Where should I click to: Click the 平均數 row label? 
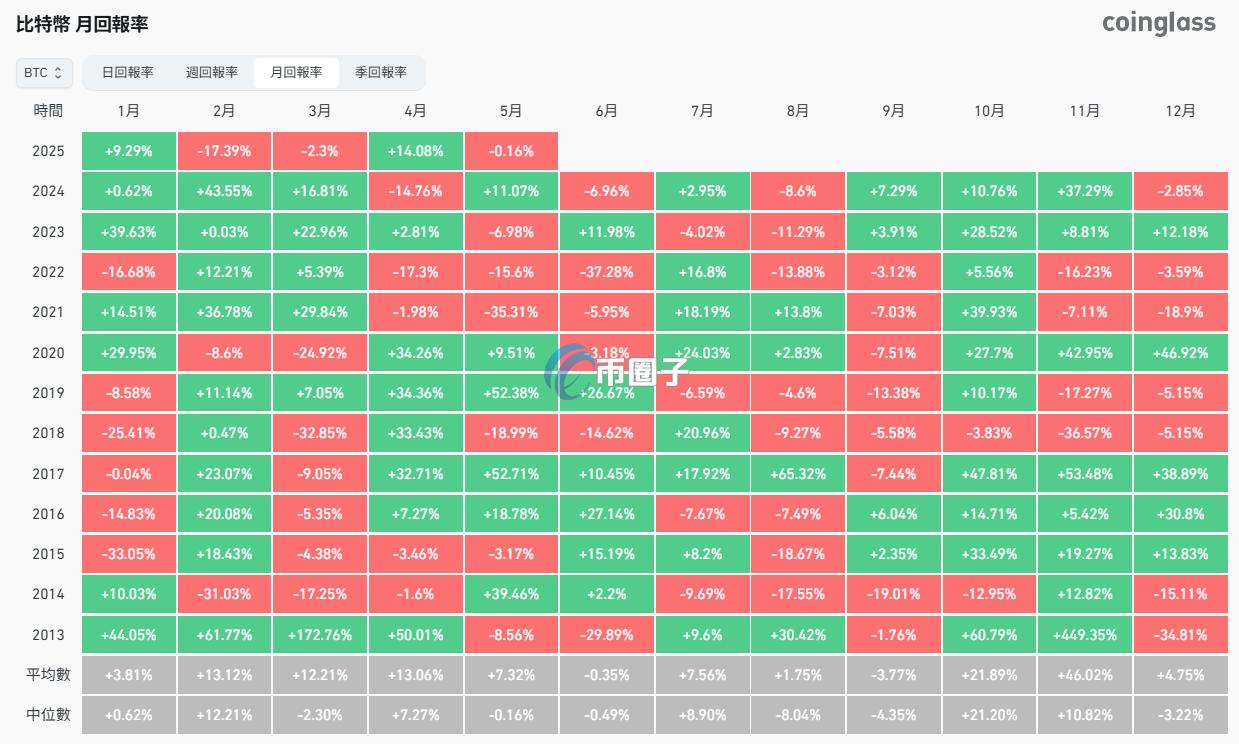tap(47, 674)
